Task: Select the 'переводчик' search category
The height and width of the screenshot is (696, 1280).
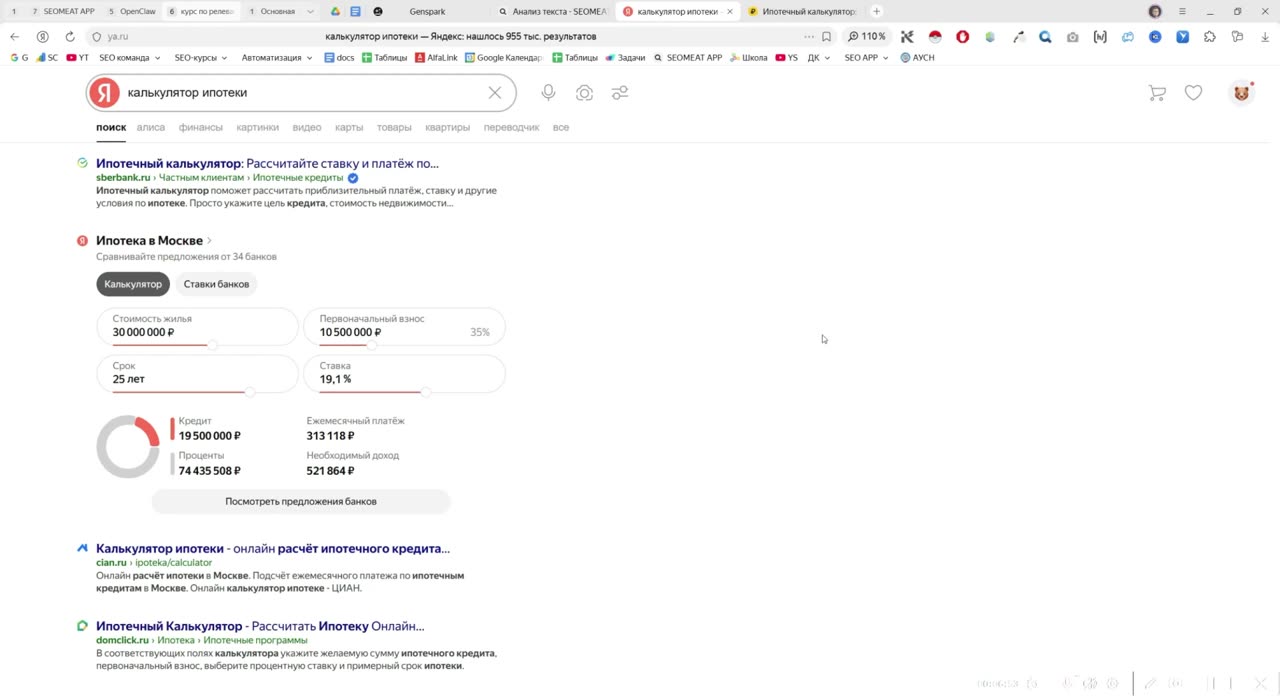Action: click(511, 127)
